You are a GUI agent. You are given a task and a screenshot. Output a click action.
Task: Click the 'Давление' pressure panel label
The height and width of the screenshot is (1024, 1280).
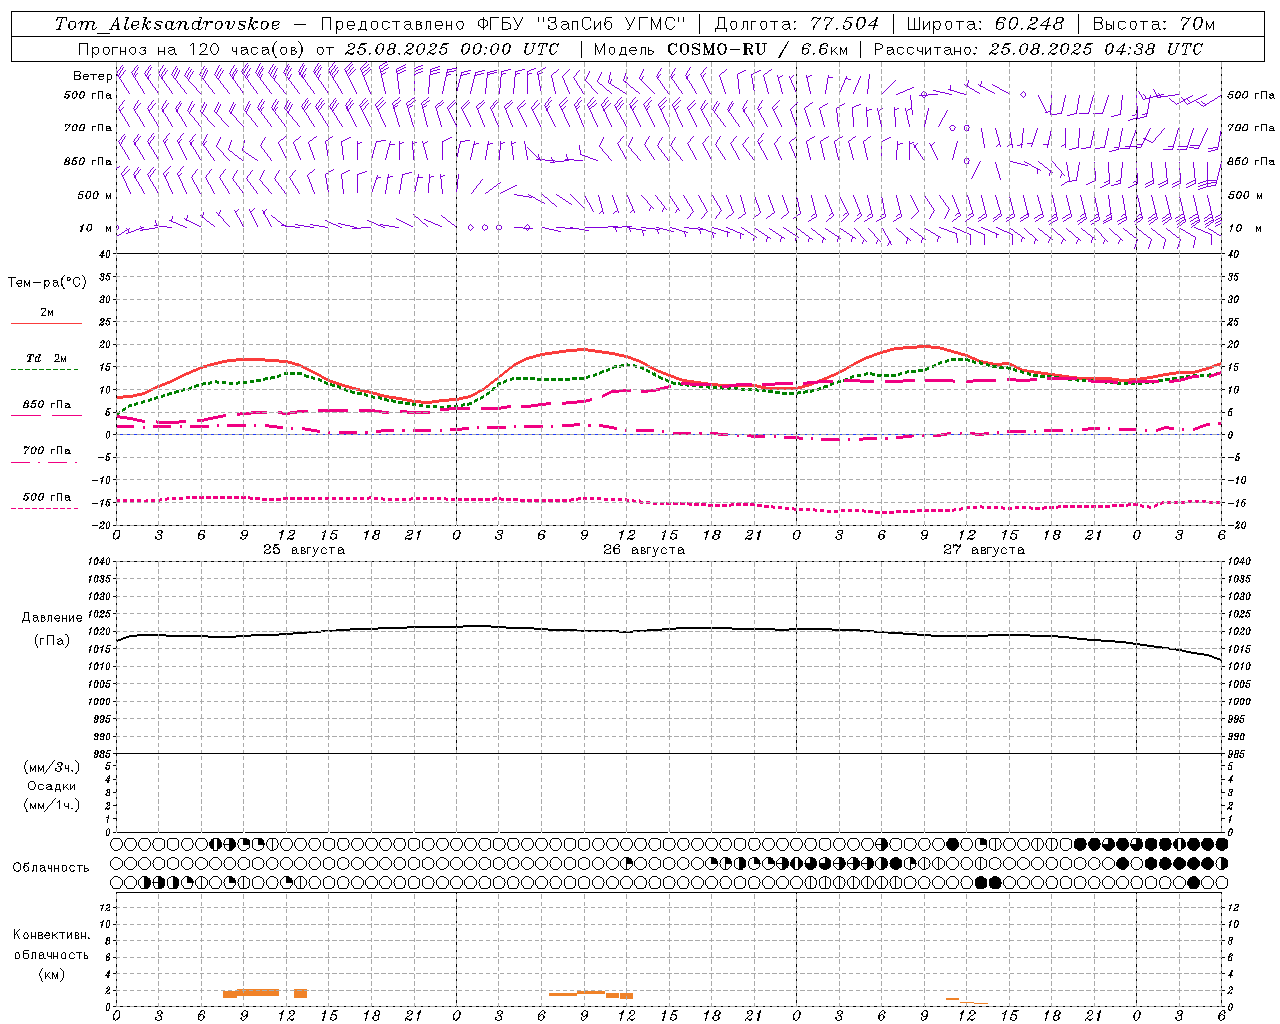point(52,618)
